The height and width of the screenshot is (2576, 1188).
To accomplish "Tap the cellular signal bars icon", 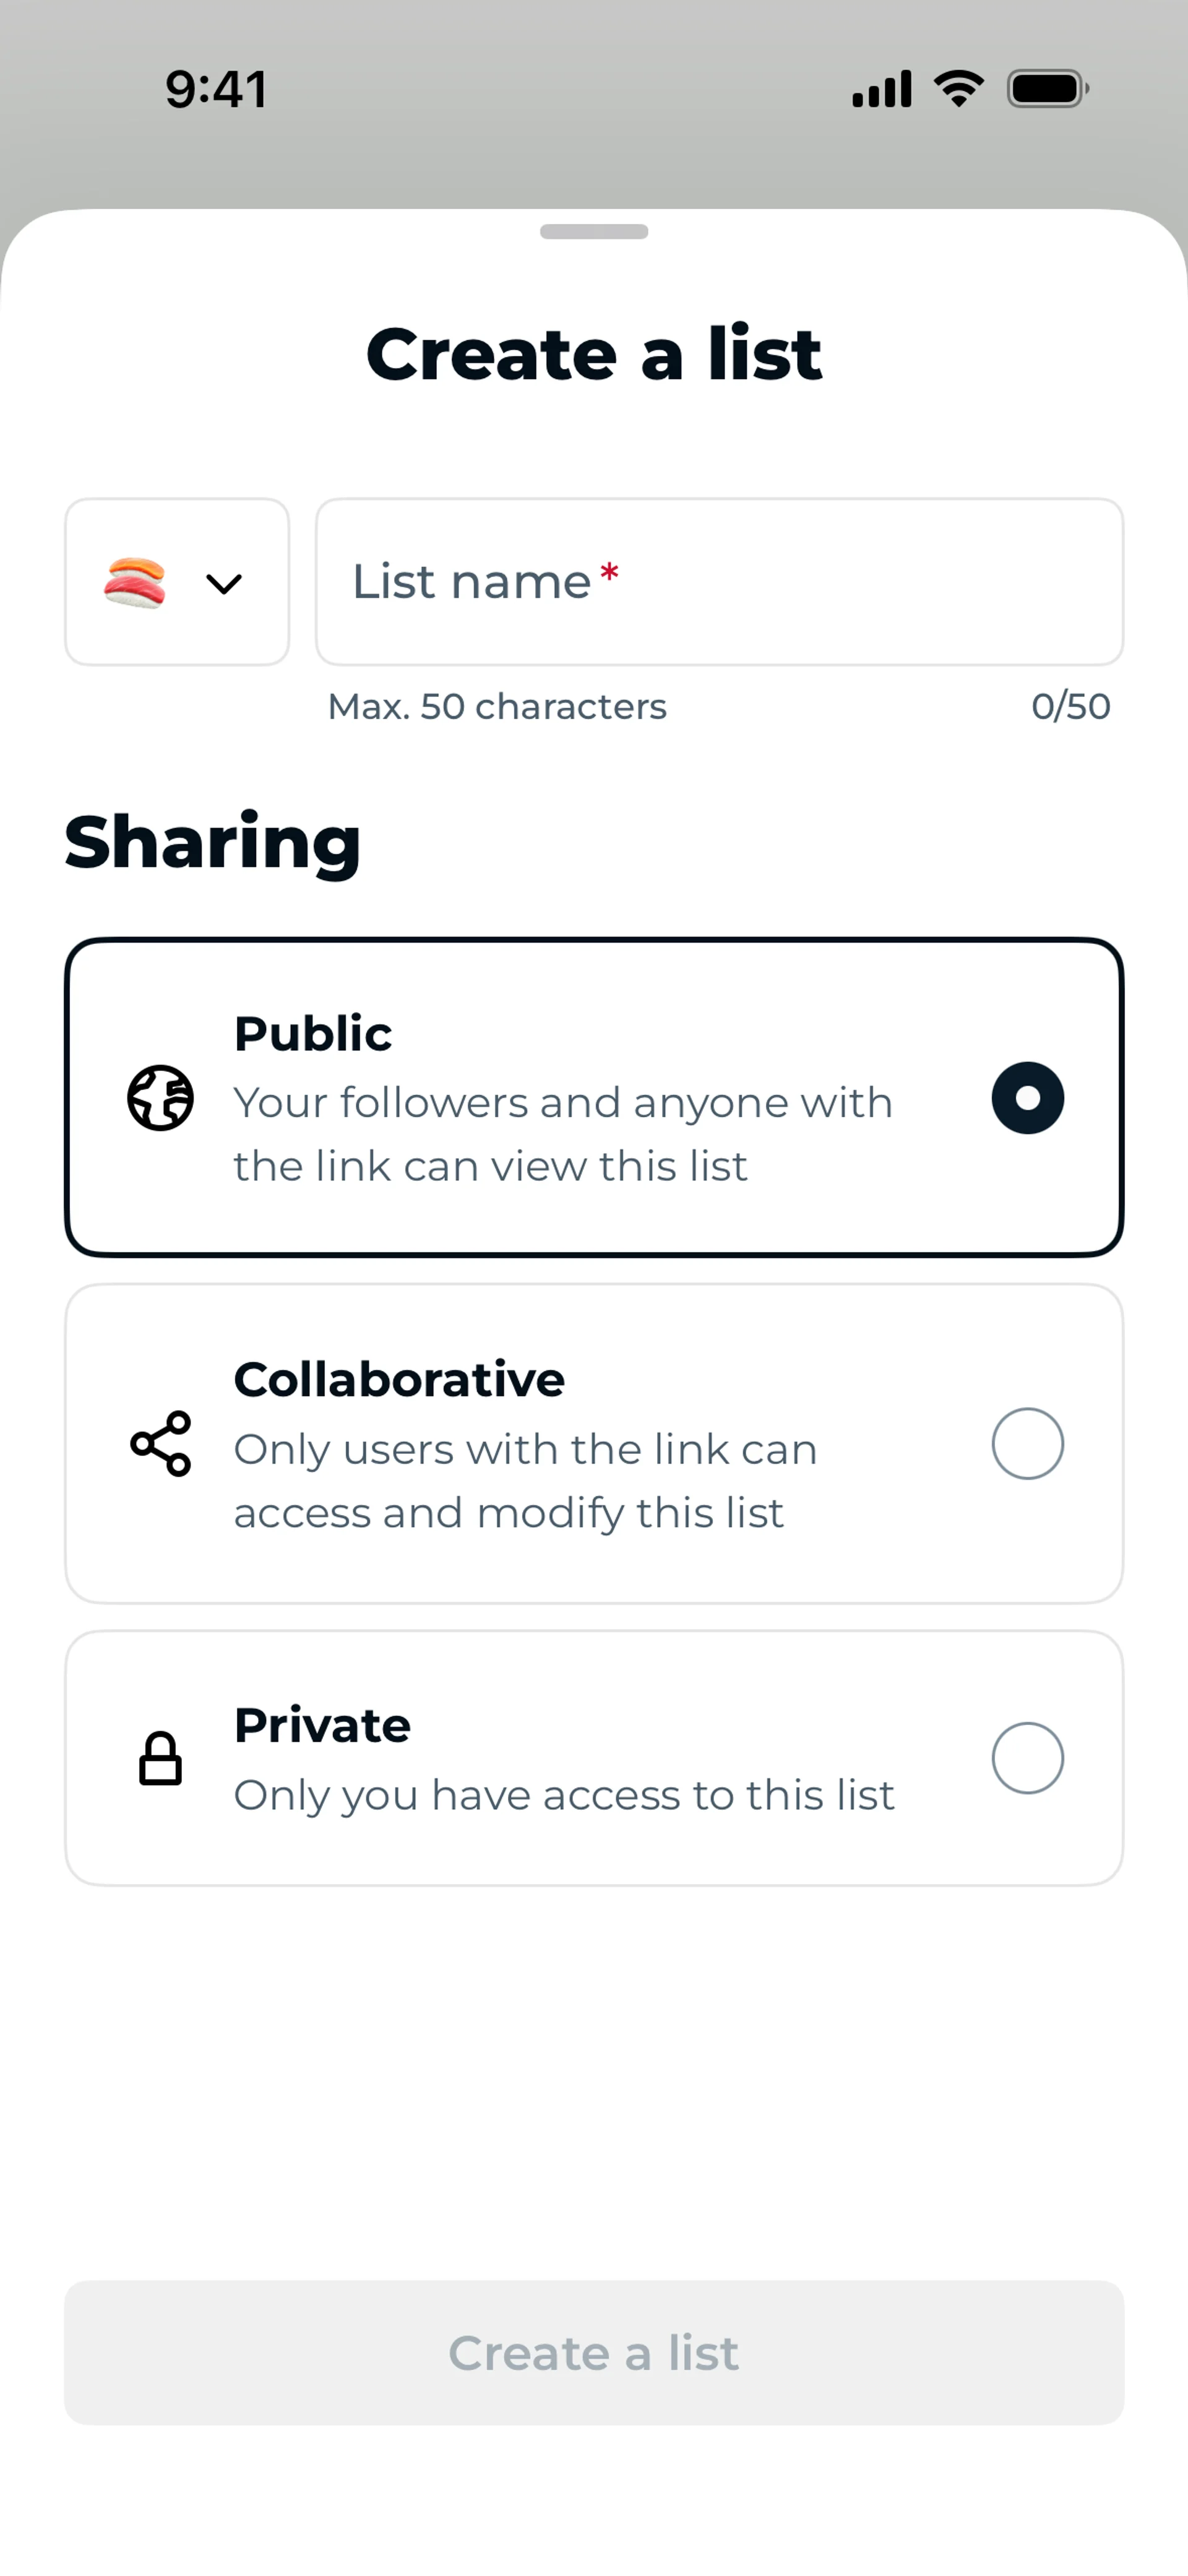I will 881,89.
